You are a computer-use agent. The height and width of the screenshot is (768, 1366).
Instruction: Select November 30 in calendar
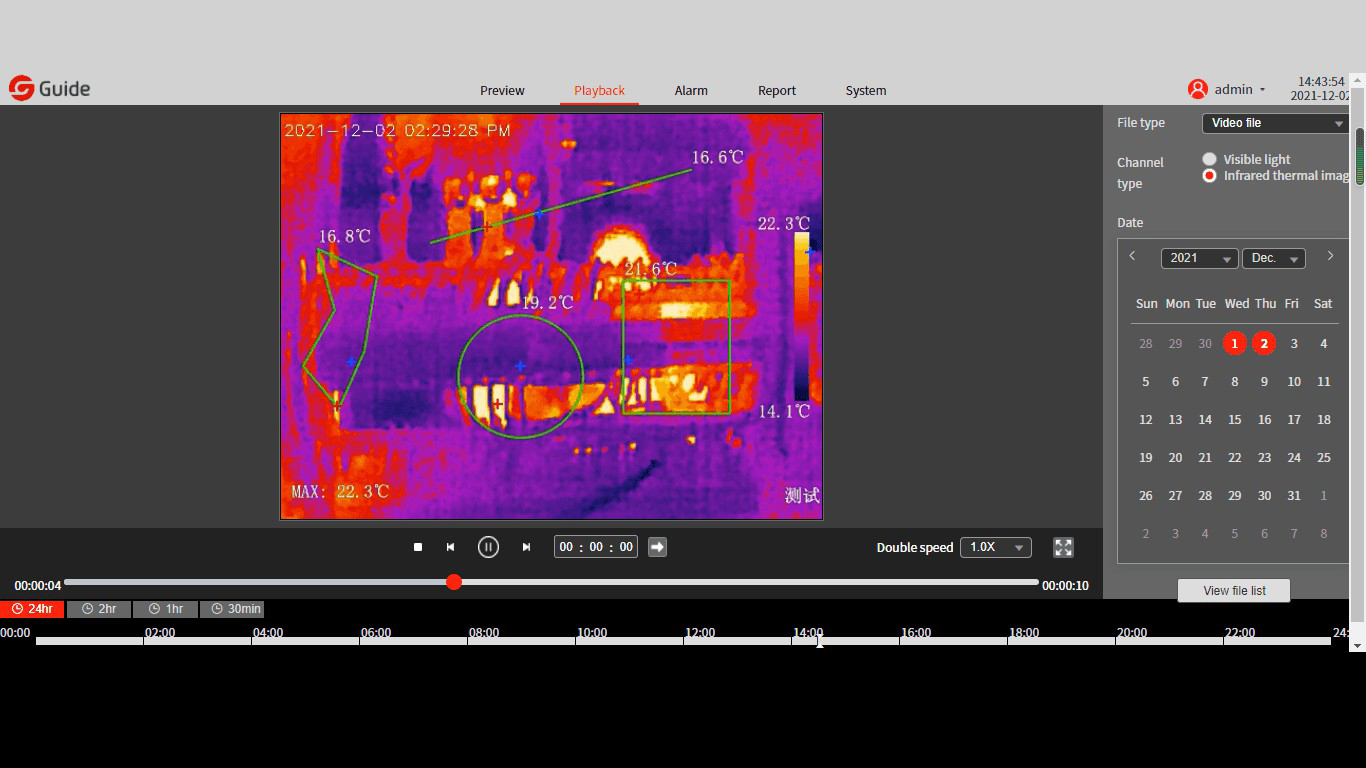click(1205, 343)
